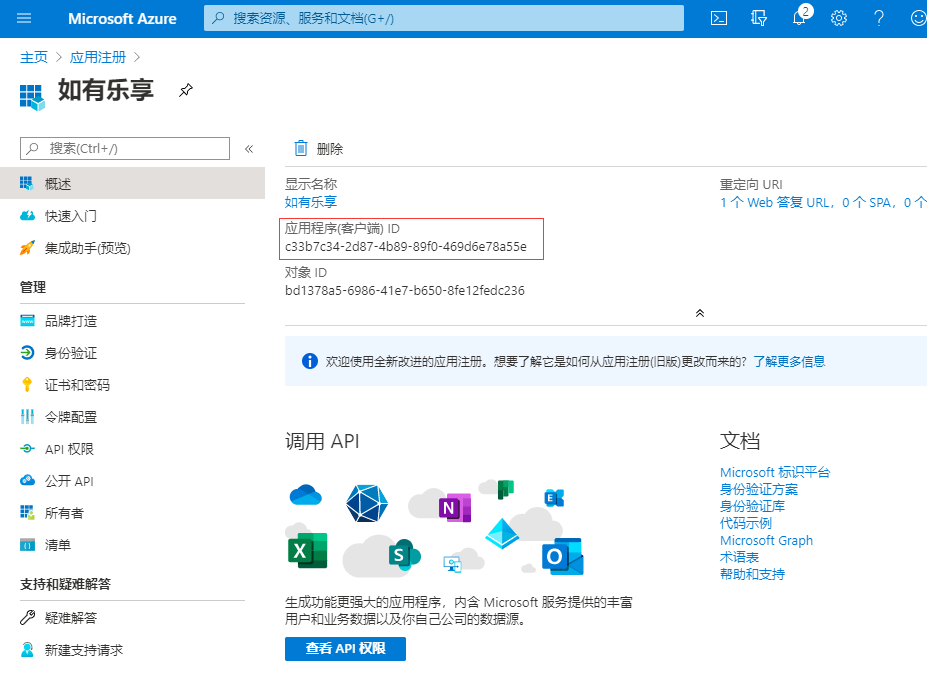Open the hamburger portal menu

pos(24,18)
